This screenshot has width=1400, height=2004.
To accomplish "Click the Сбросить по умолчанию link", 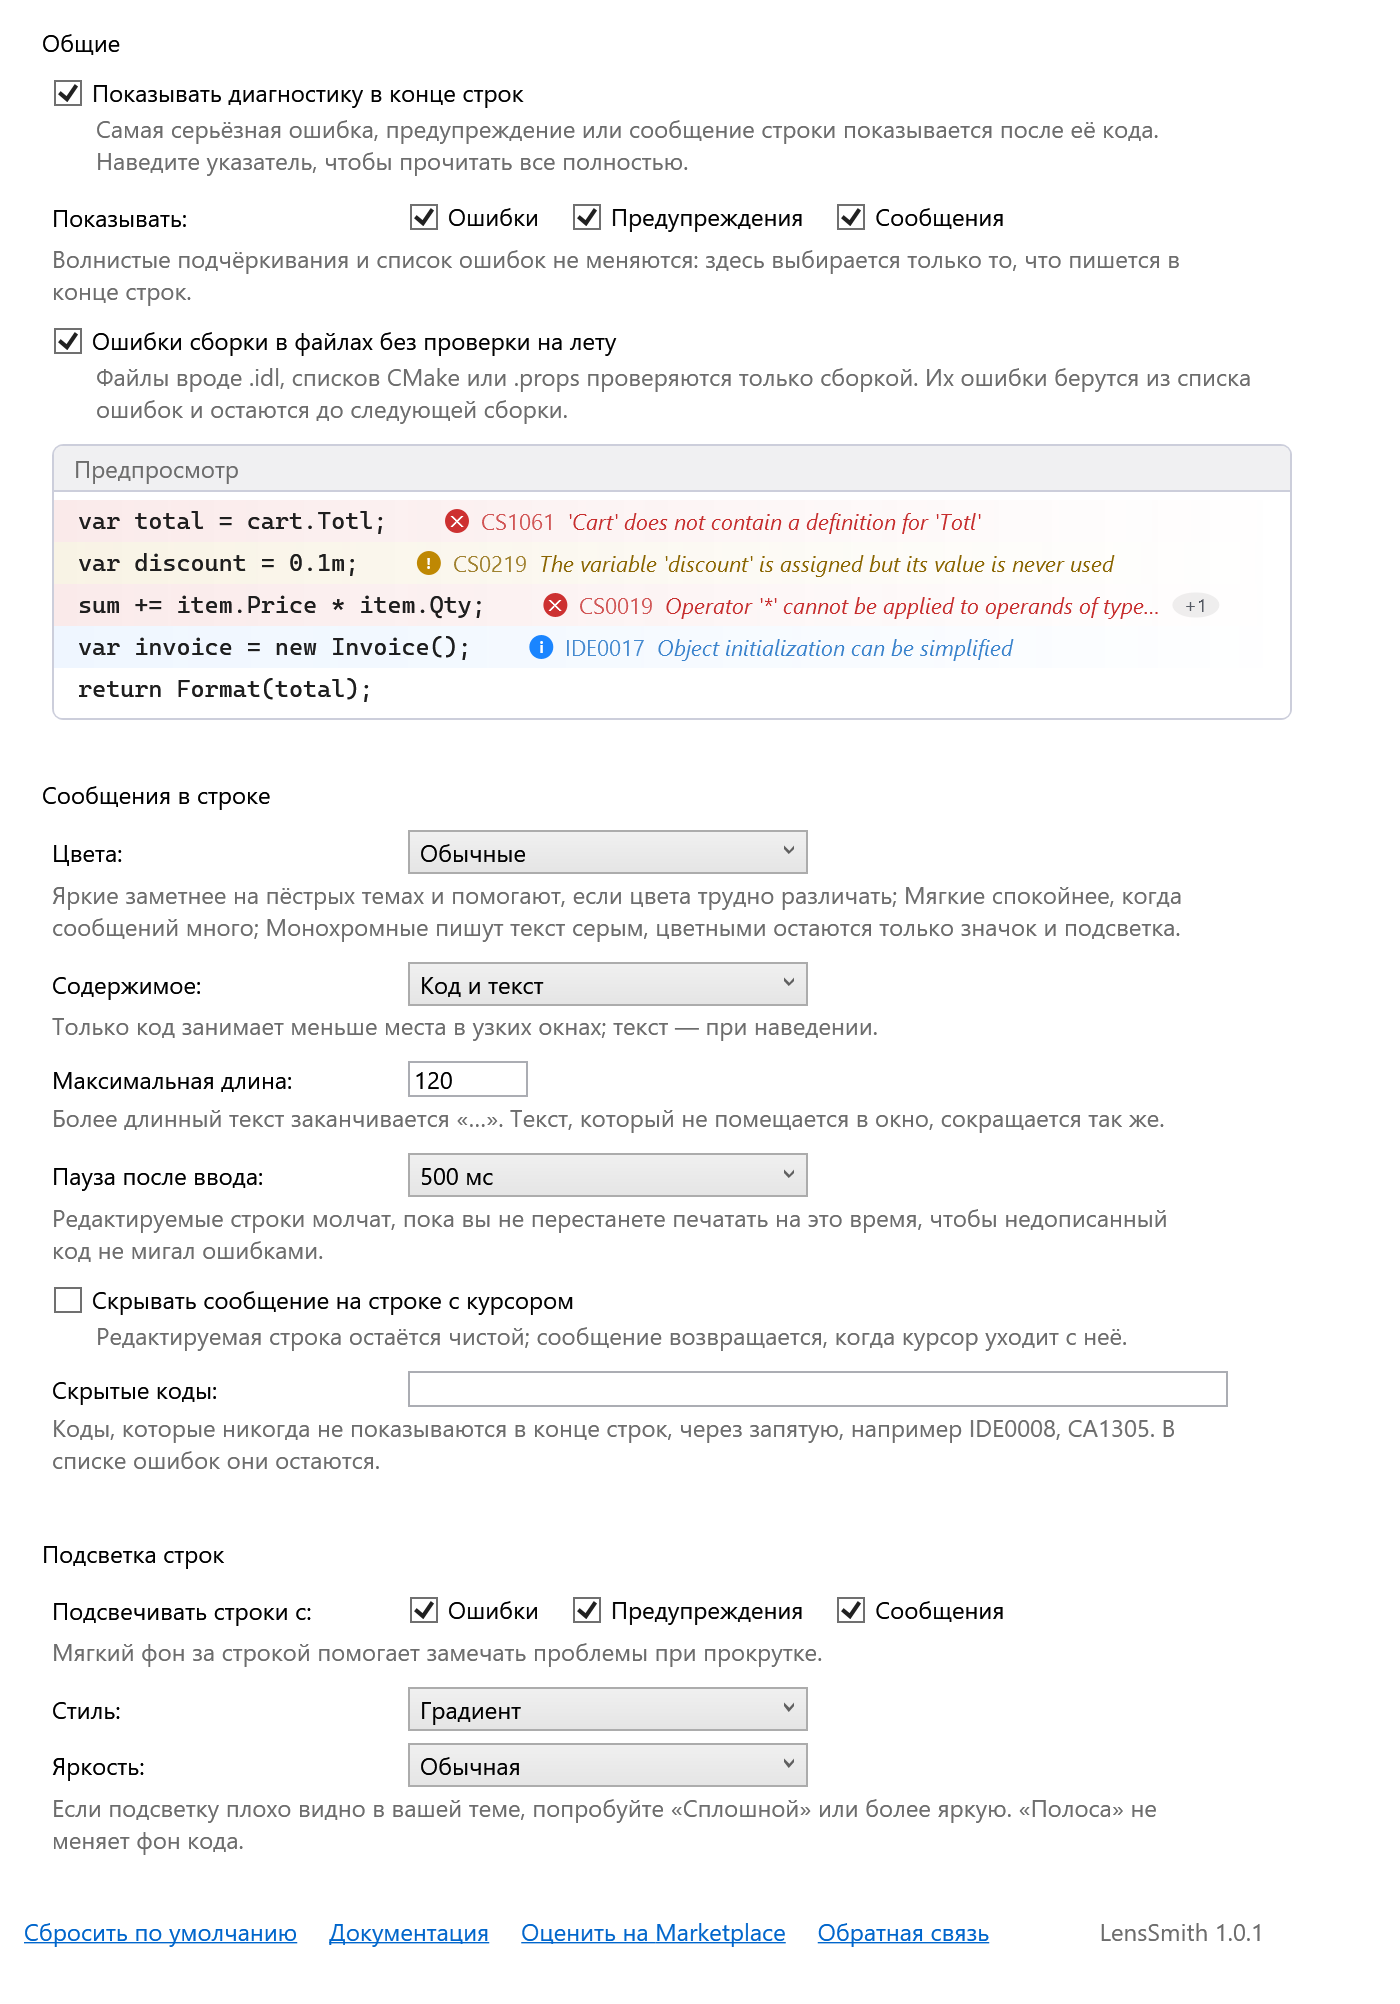I will coord(160,1933).
